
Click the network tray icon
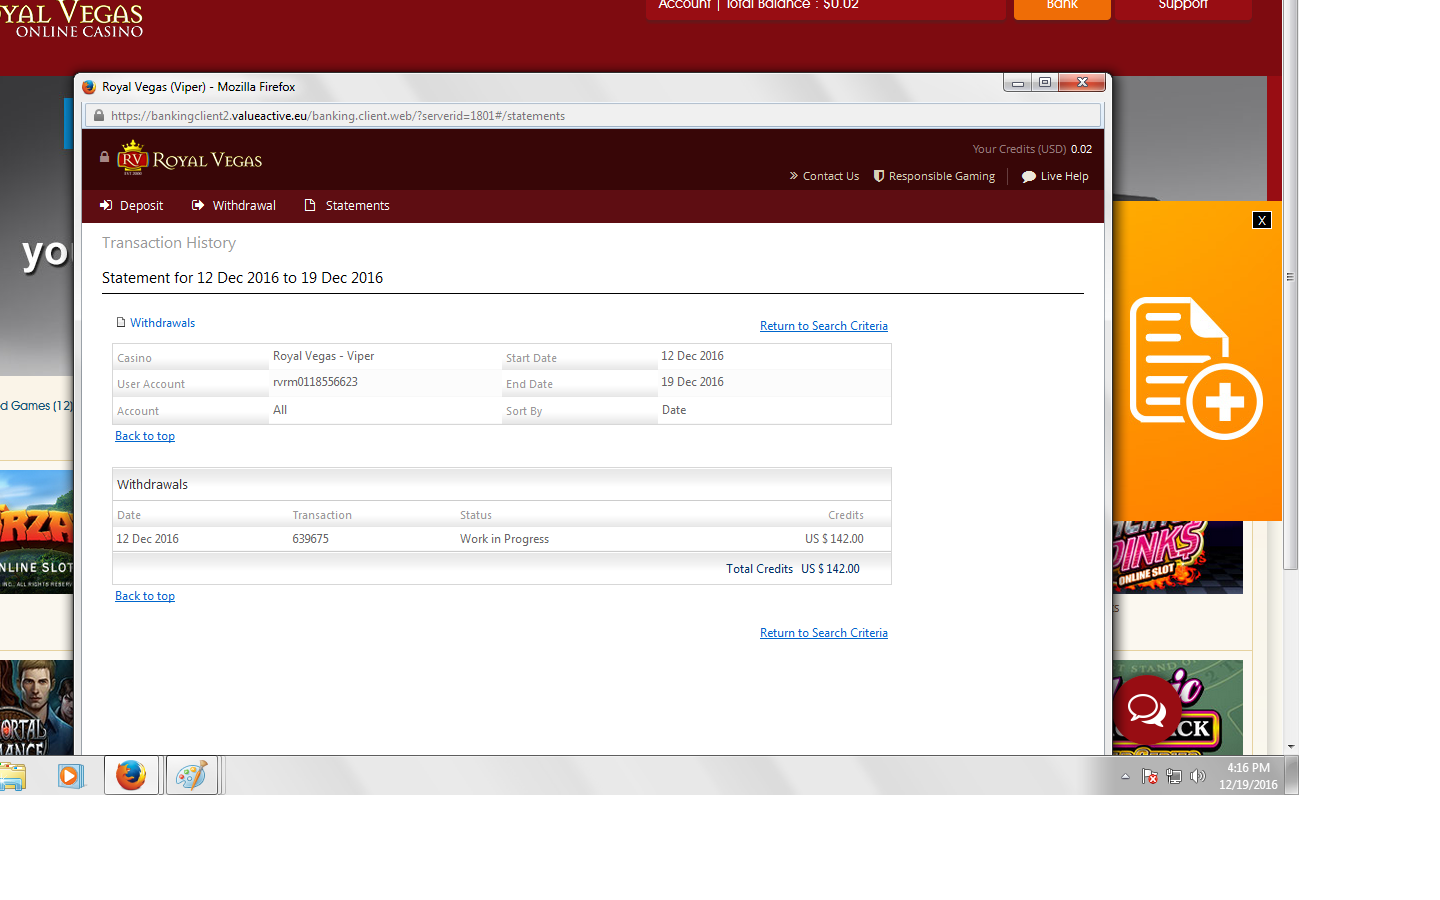coord(1174,776)
